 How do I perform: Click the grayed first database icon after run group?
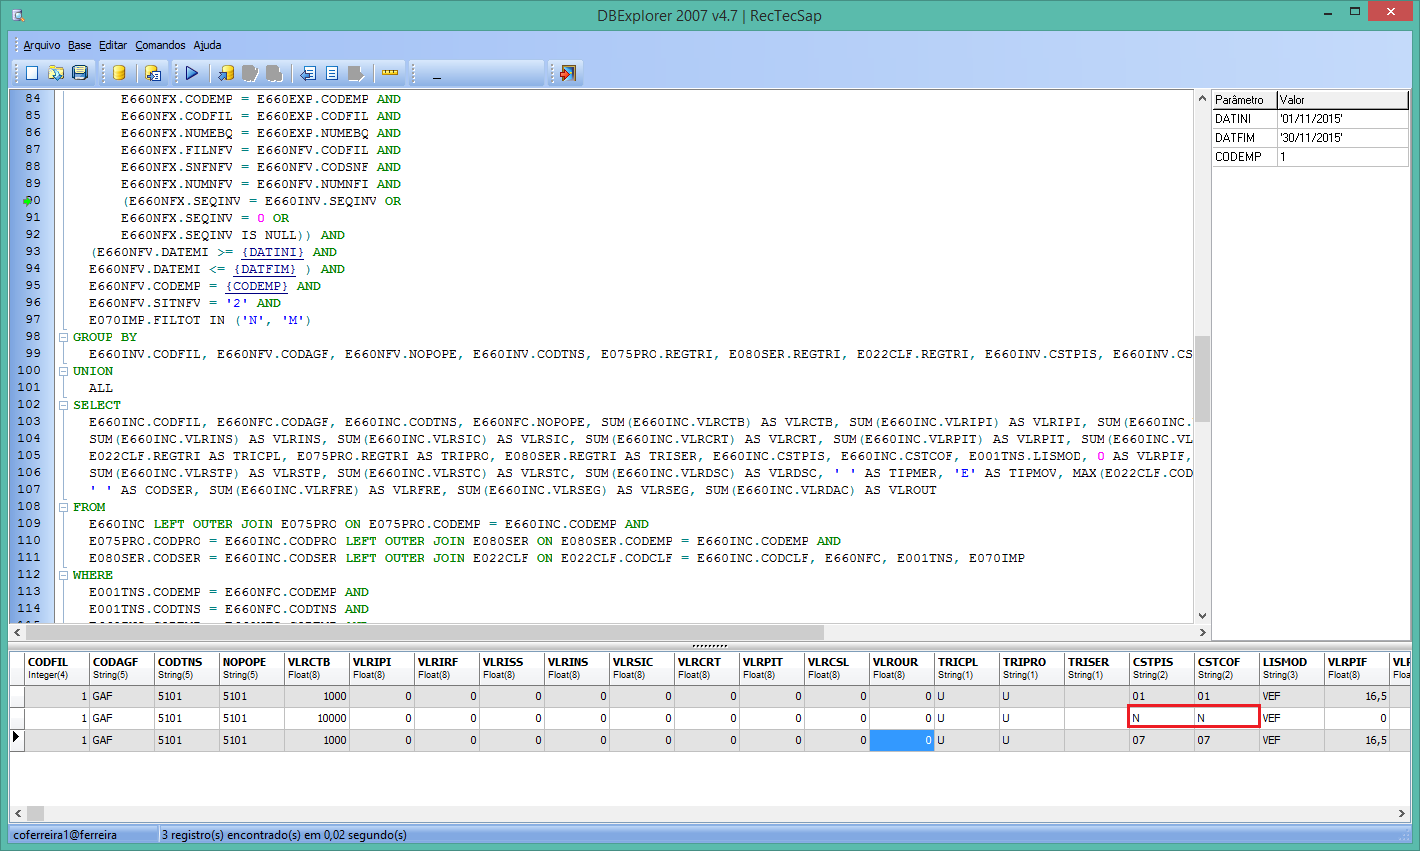click(x=250, y=73)
